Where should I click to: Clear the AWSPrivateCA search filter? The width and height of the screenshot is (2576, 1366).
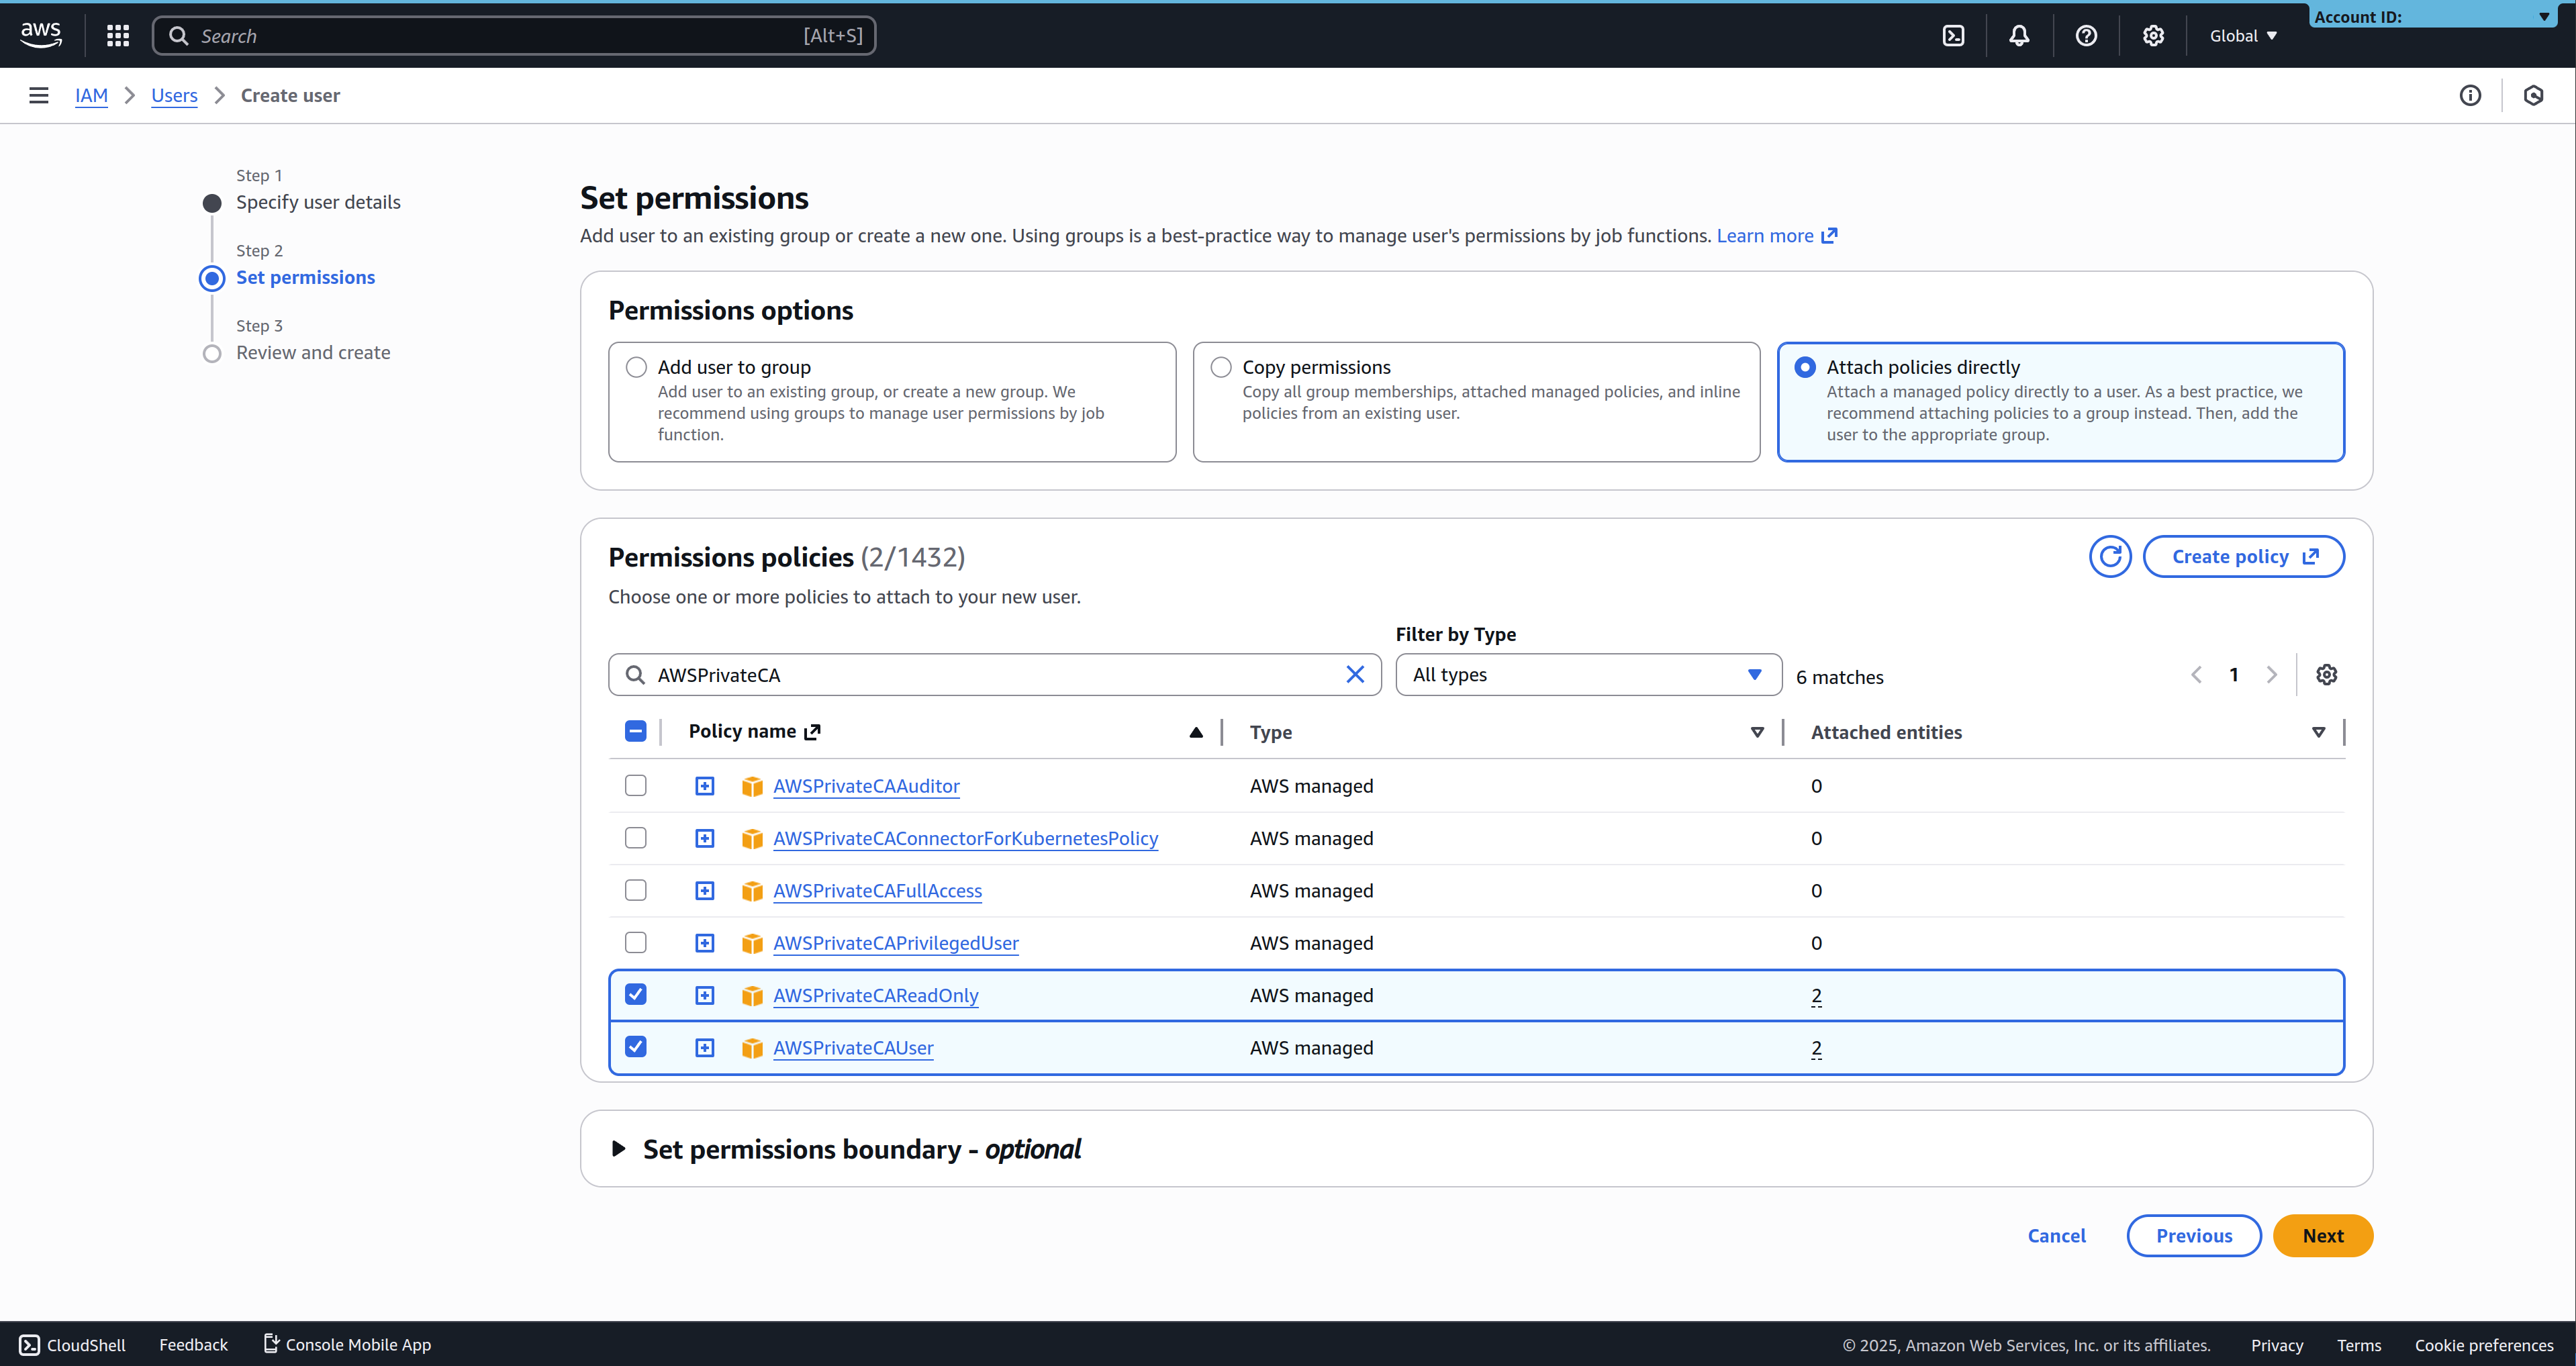click(x=1355, y=675)
